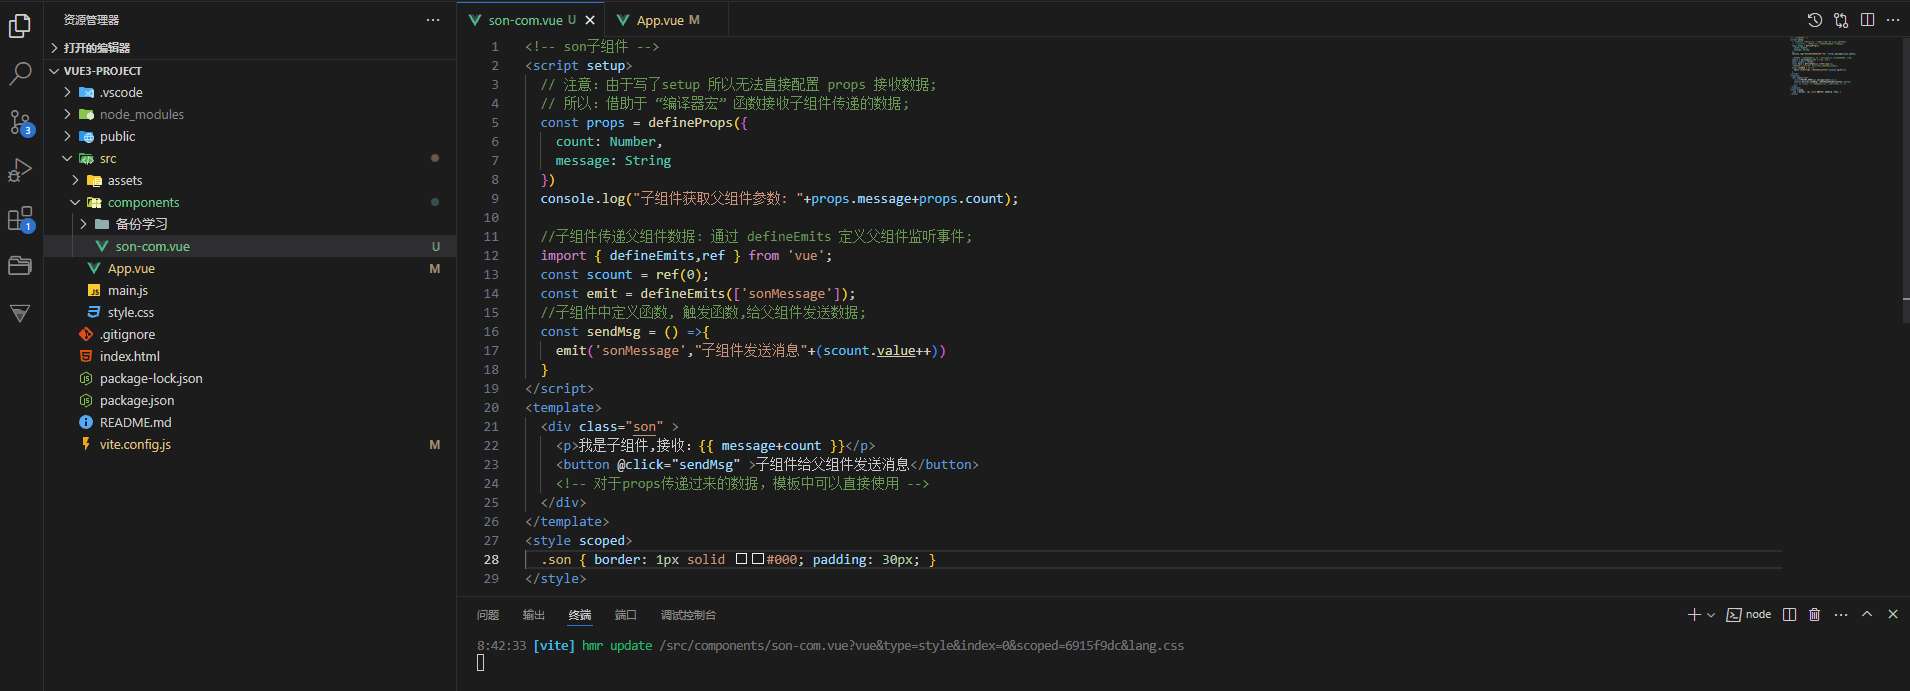Click the open changes icon in editor toolbar
The height and width of the screenshot is (691, 1910).
click(x=1841, y=20)
